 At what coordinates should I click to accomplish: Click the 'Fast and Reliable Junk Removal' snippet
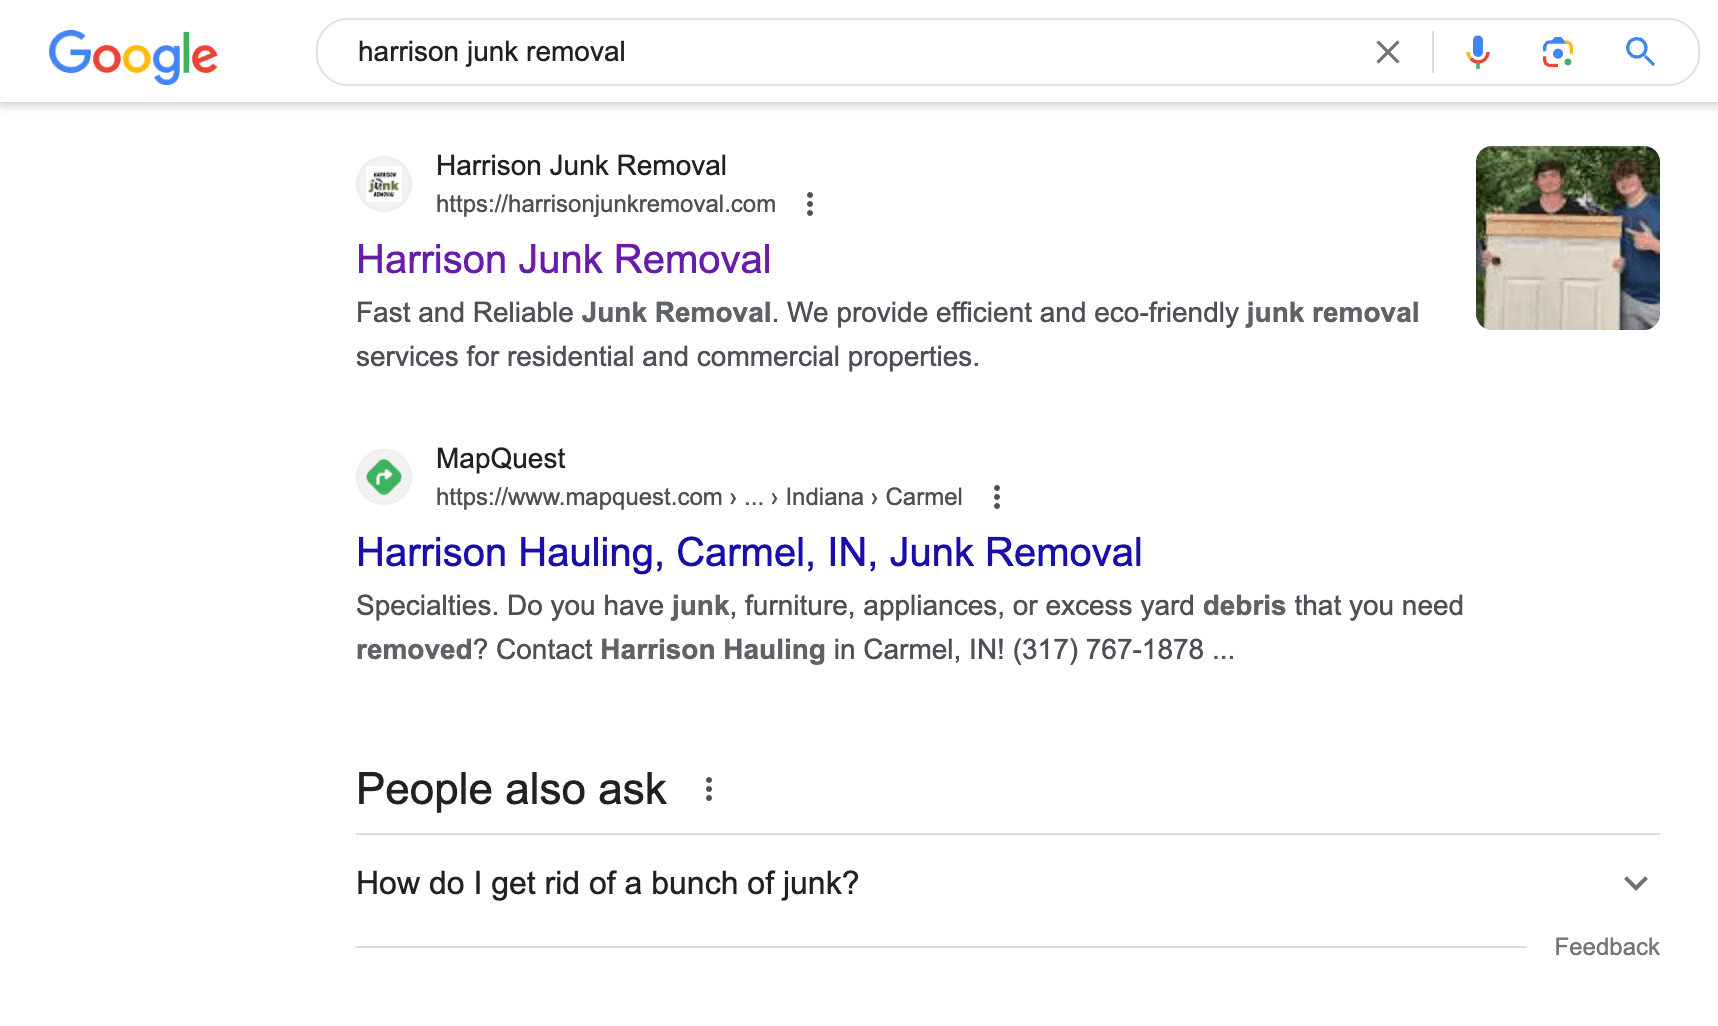[887, 334]
